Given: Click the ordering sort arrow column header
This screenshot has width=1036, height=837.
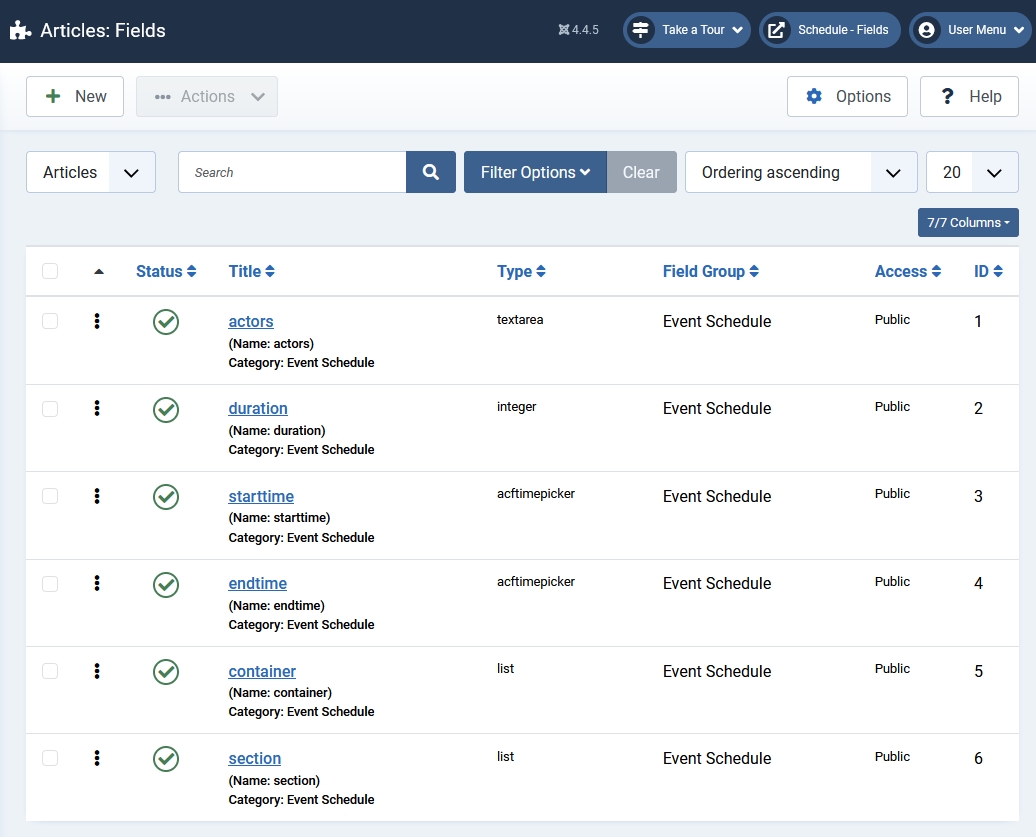Looking at the screenshot, I should pos(98,271).
